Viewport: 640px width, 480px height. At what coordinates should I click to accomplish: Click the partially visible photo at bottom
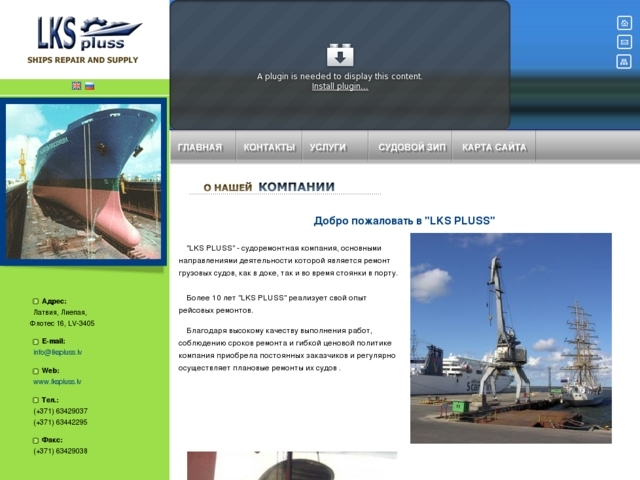coord(292,466)
